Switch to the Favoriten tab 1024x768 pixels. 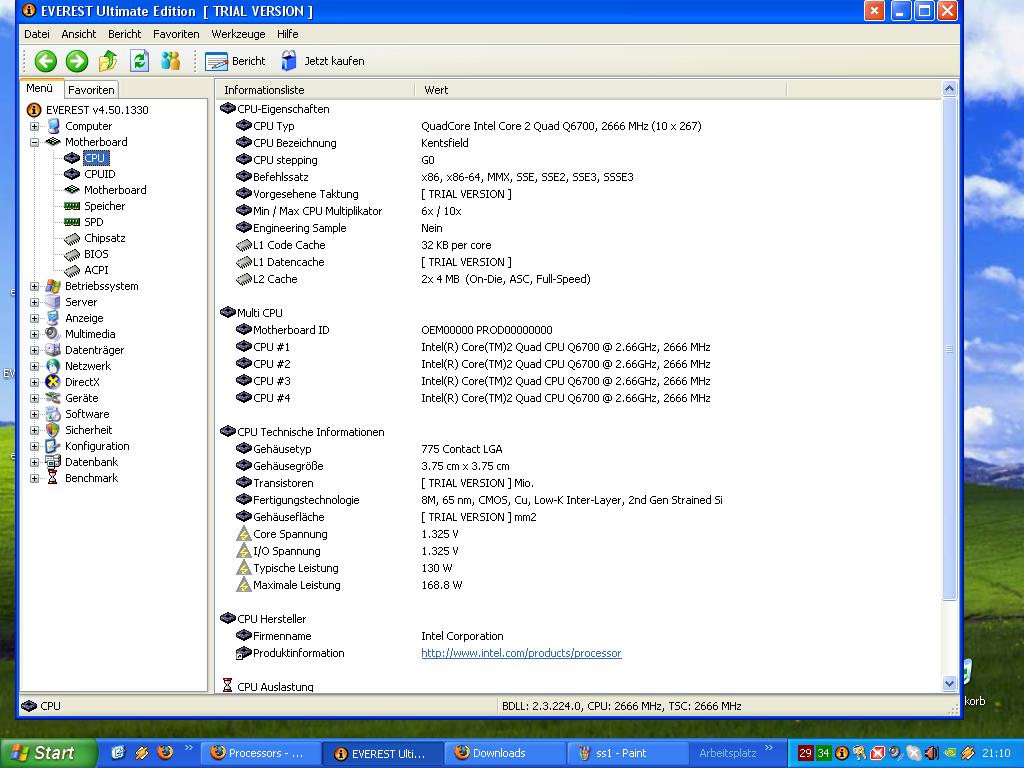point(91,90)
